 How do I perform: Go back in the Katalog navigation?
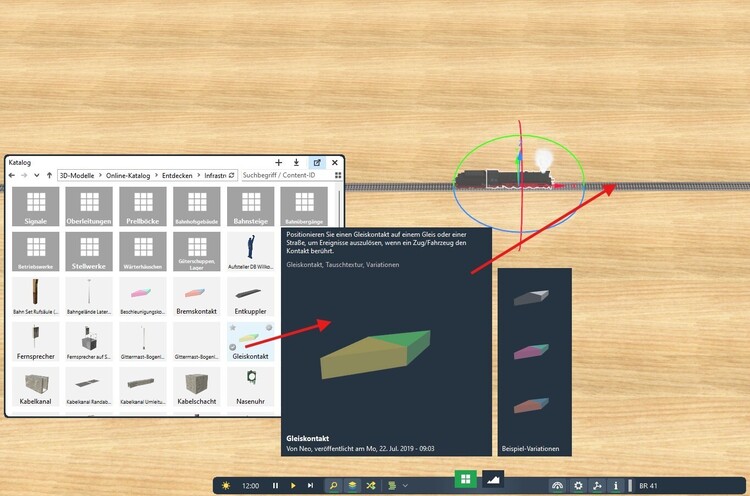(12, 176)
